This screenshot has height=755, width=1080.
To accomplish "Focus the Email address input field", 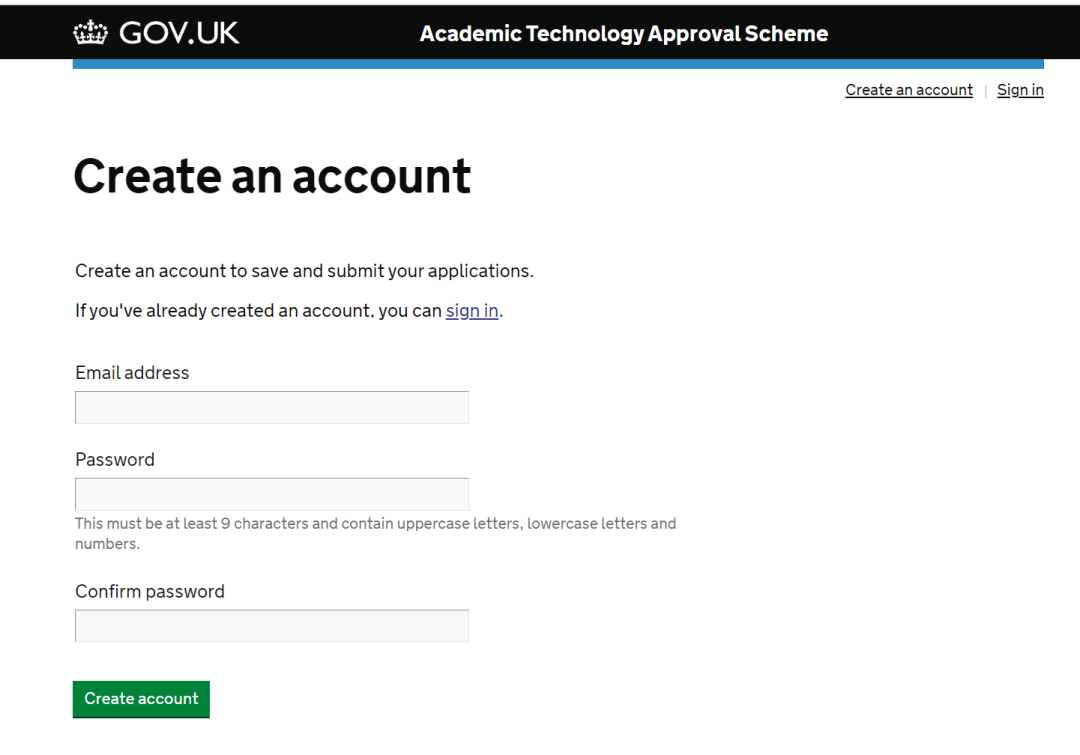I will click(x=272, y=407).
